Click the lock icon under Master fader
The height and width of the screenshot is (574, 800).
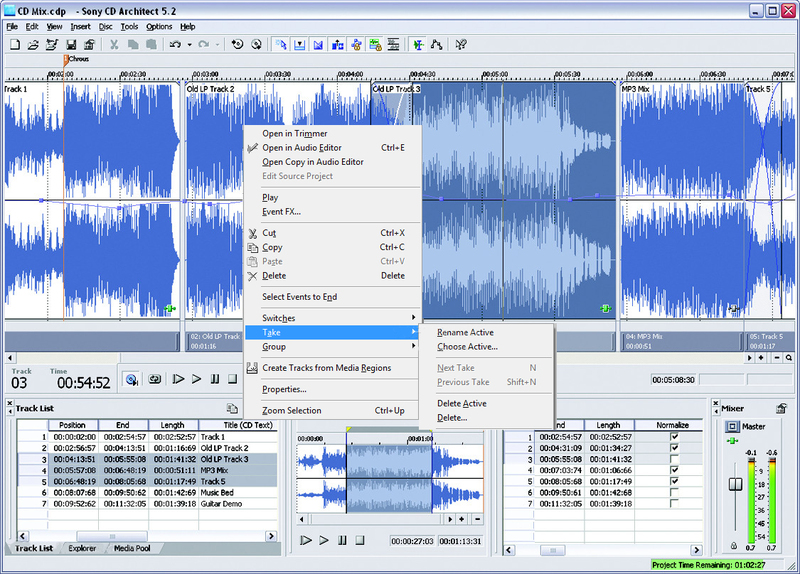[734, 546]
